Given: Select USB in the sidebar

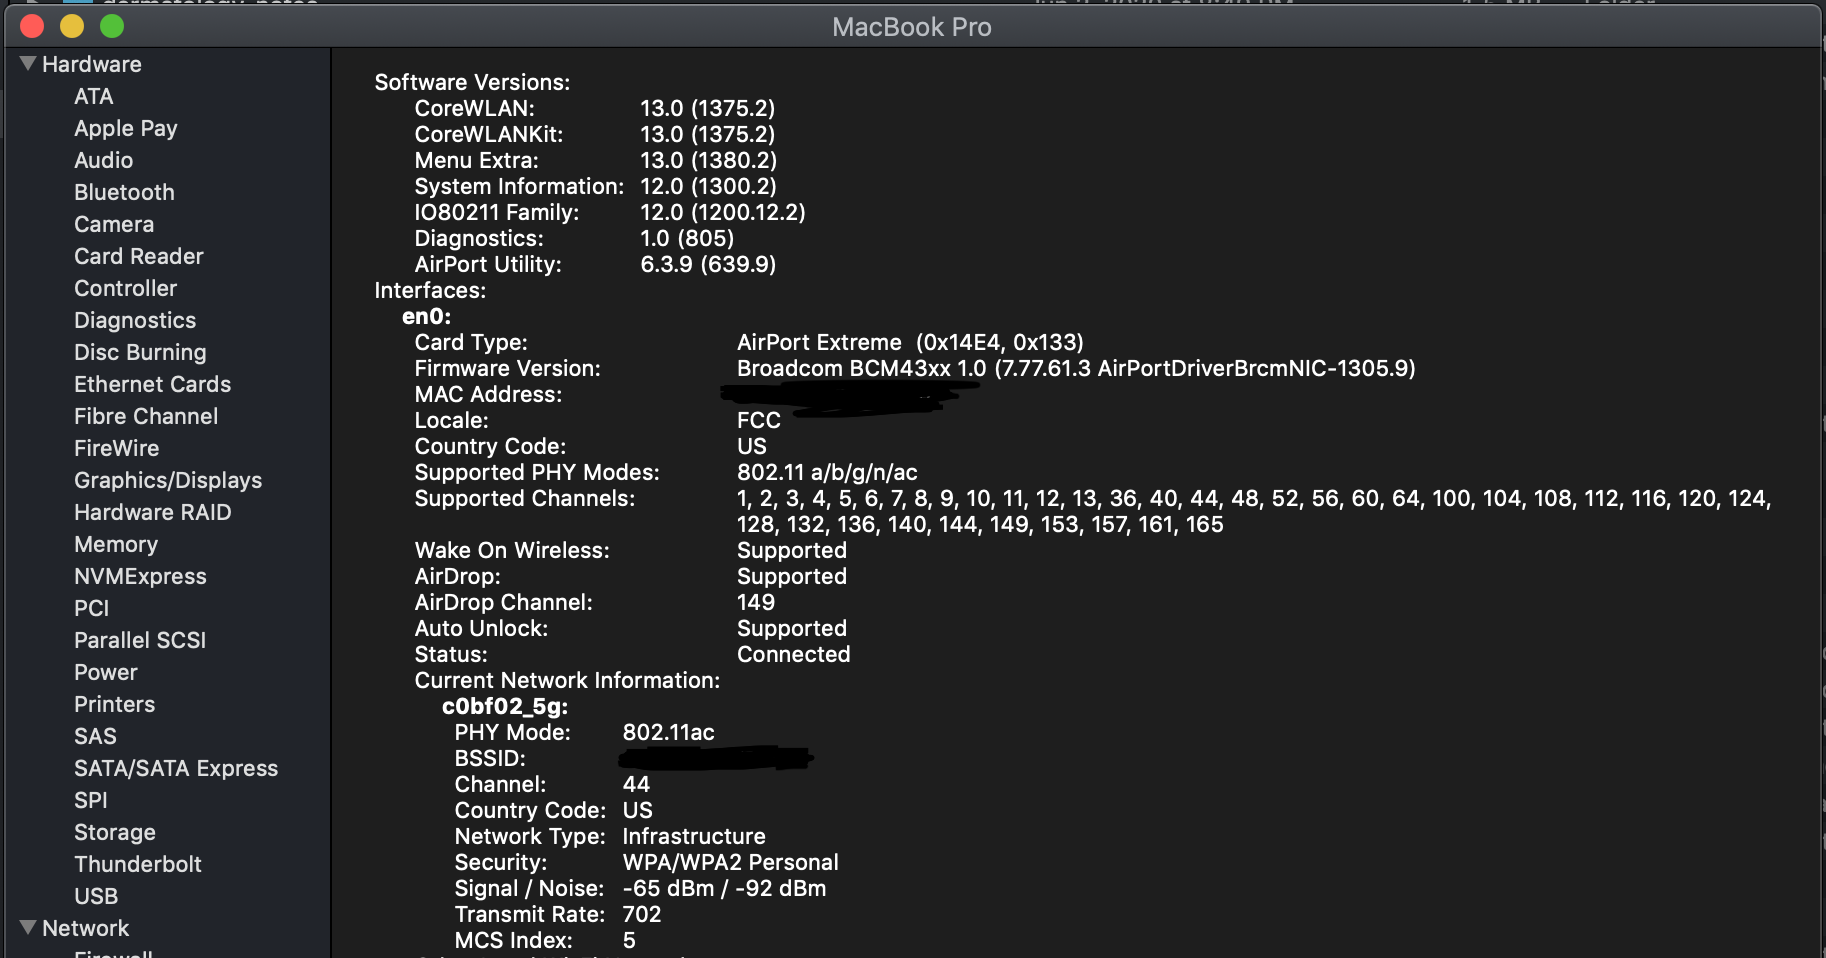Looking at the screenshot, I should coord(96,896).
